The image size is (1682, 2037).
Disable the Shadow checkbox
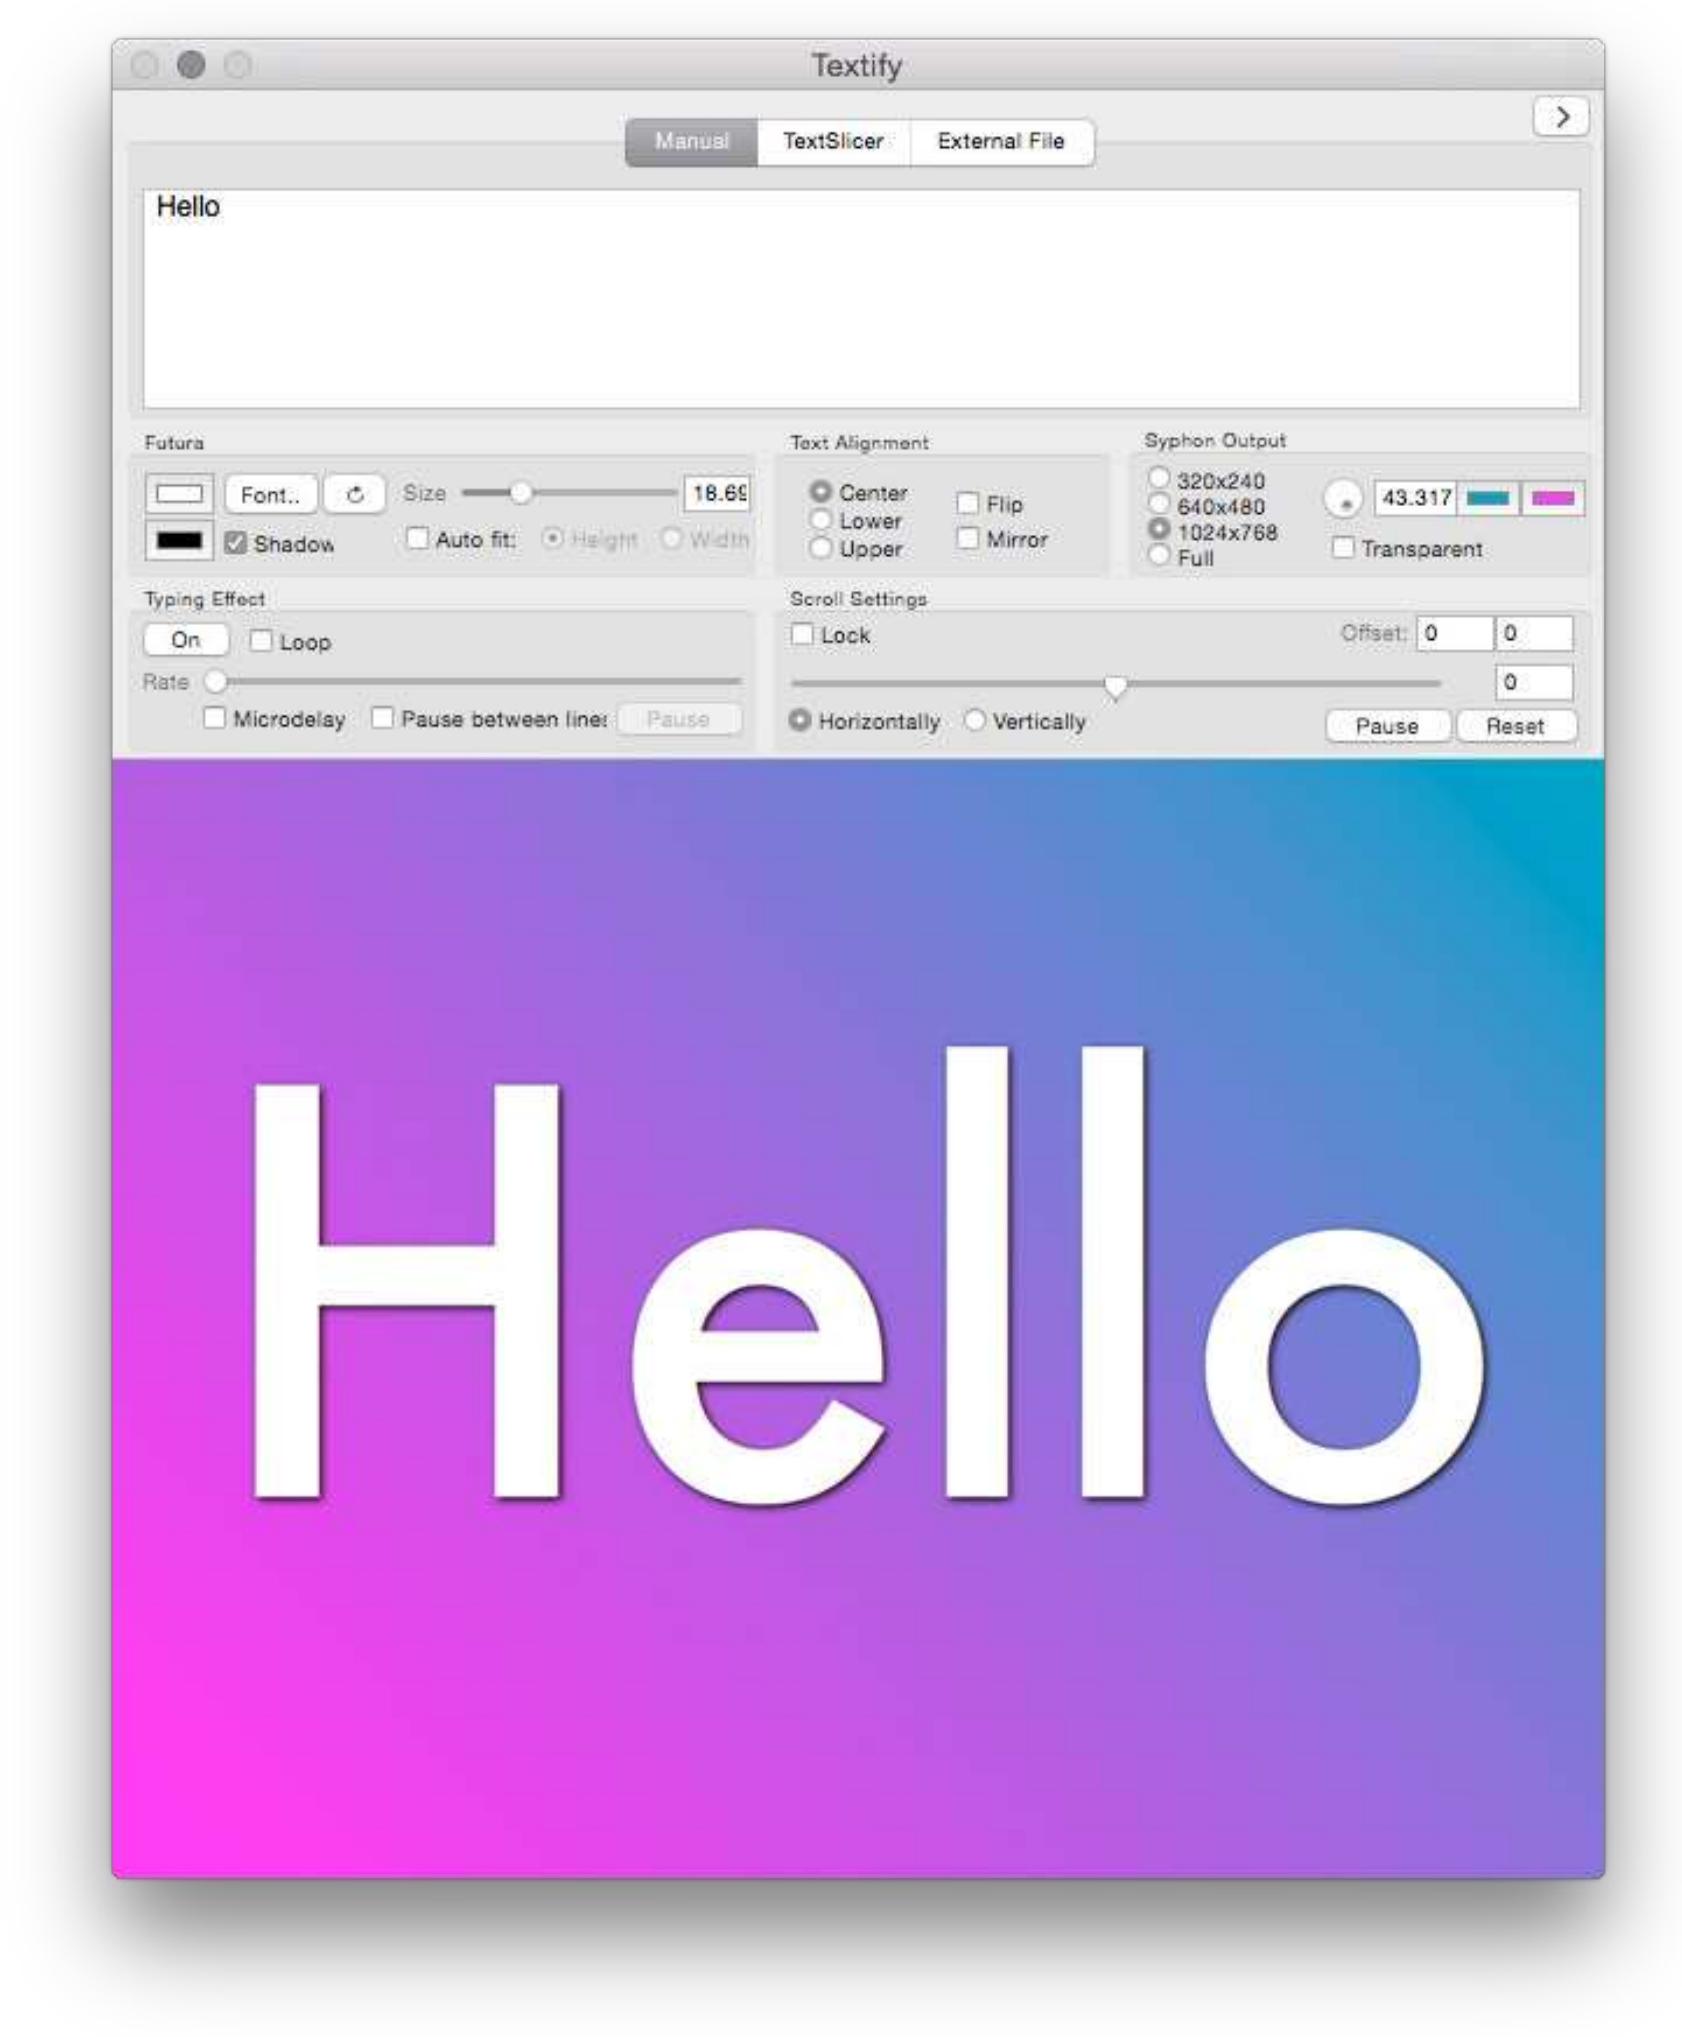(x=236, y=542)
